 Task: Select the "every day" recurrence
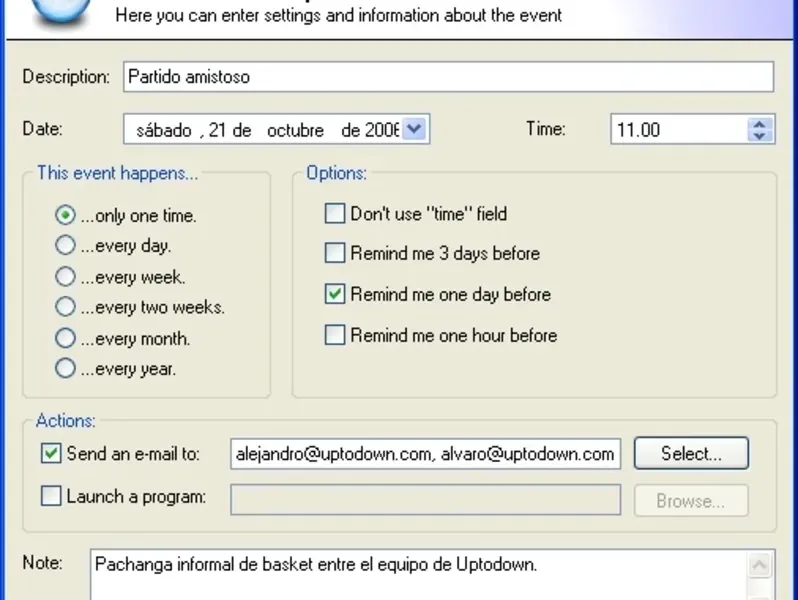66,245
